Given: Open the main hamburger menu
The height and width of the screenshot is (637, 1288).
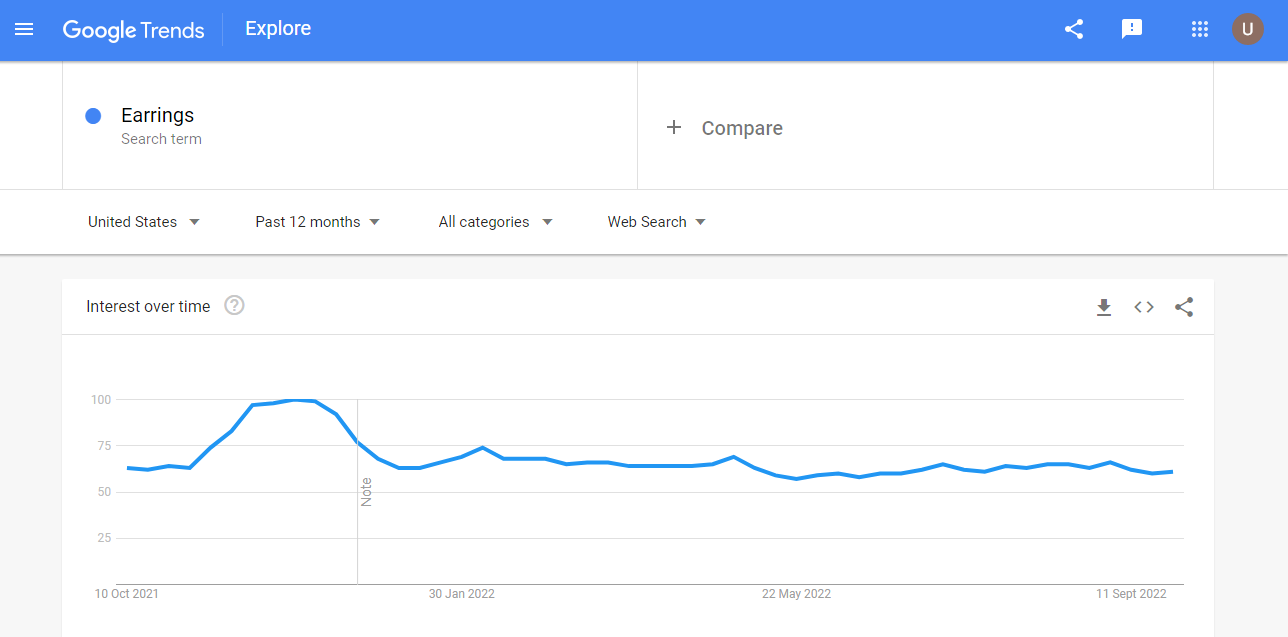Looking at the screenshot, I should click(x=24, y=29).
